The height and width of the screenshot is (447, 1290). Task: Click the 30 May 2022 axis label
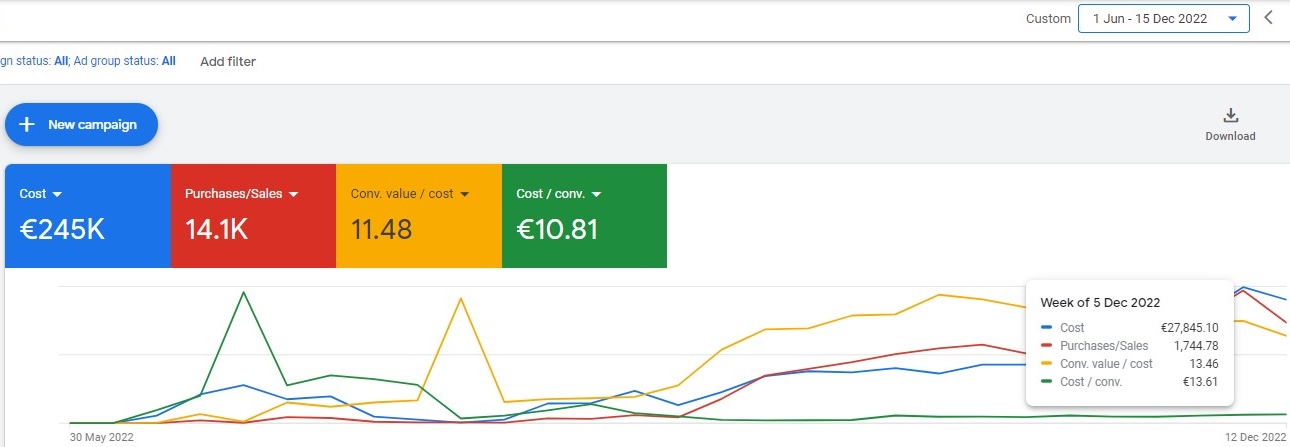tap(101, 437)
